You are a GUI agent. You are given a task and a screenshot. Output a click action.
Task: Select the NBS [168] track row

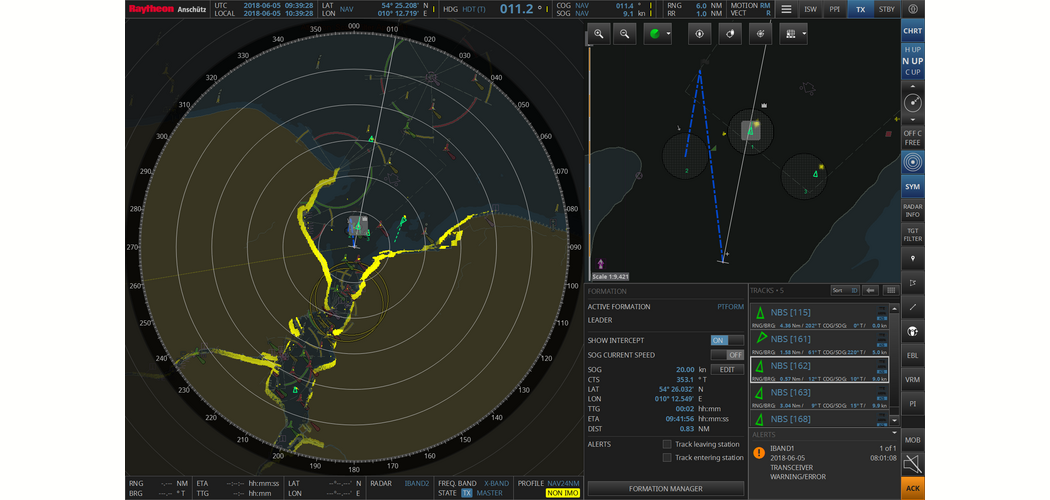click(x=820, y=419)
